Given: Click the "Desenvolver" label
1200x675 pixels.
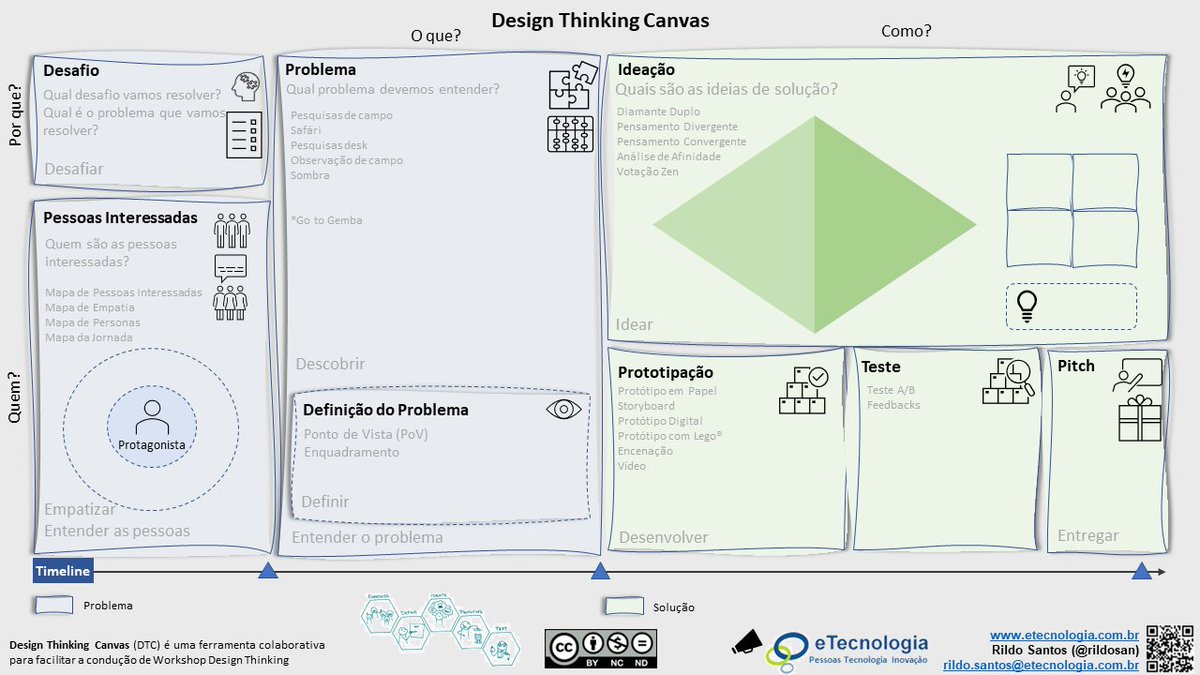Looking at the screenshot, I should 663,537.
